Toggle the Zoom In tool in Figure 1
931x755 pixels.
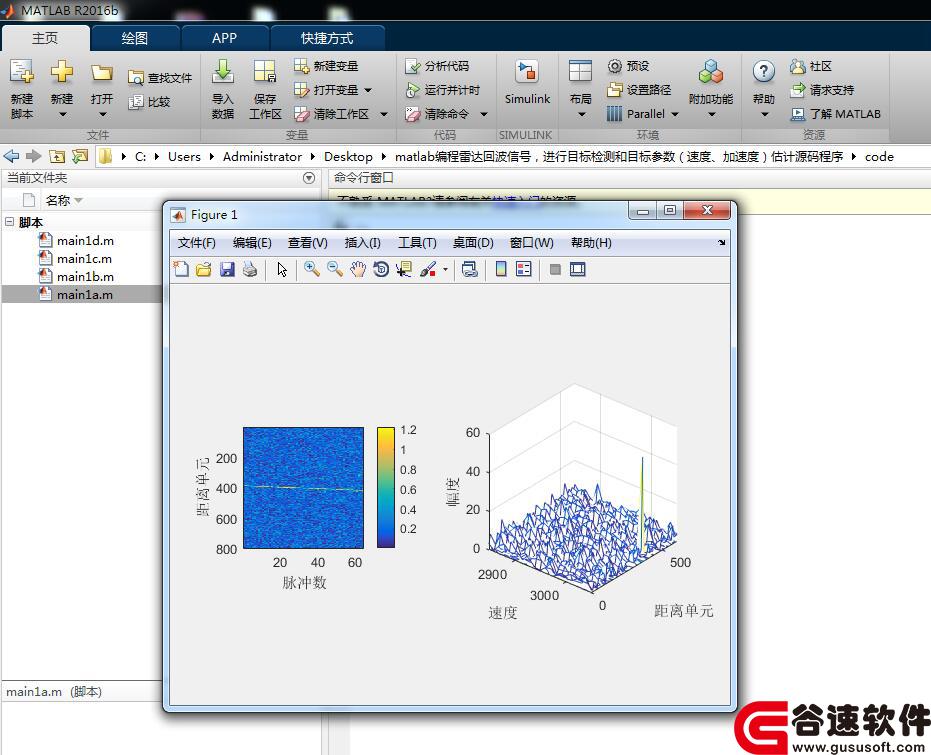[x=312, y=269]
